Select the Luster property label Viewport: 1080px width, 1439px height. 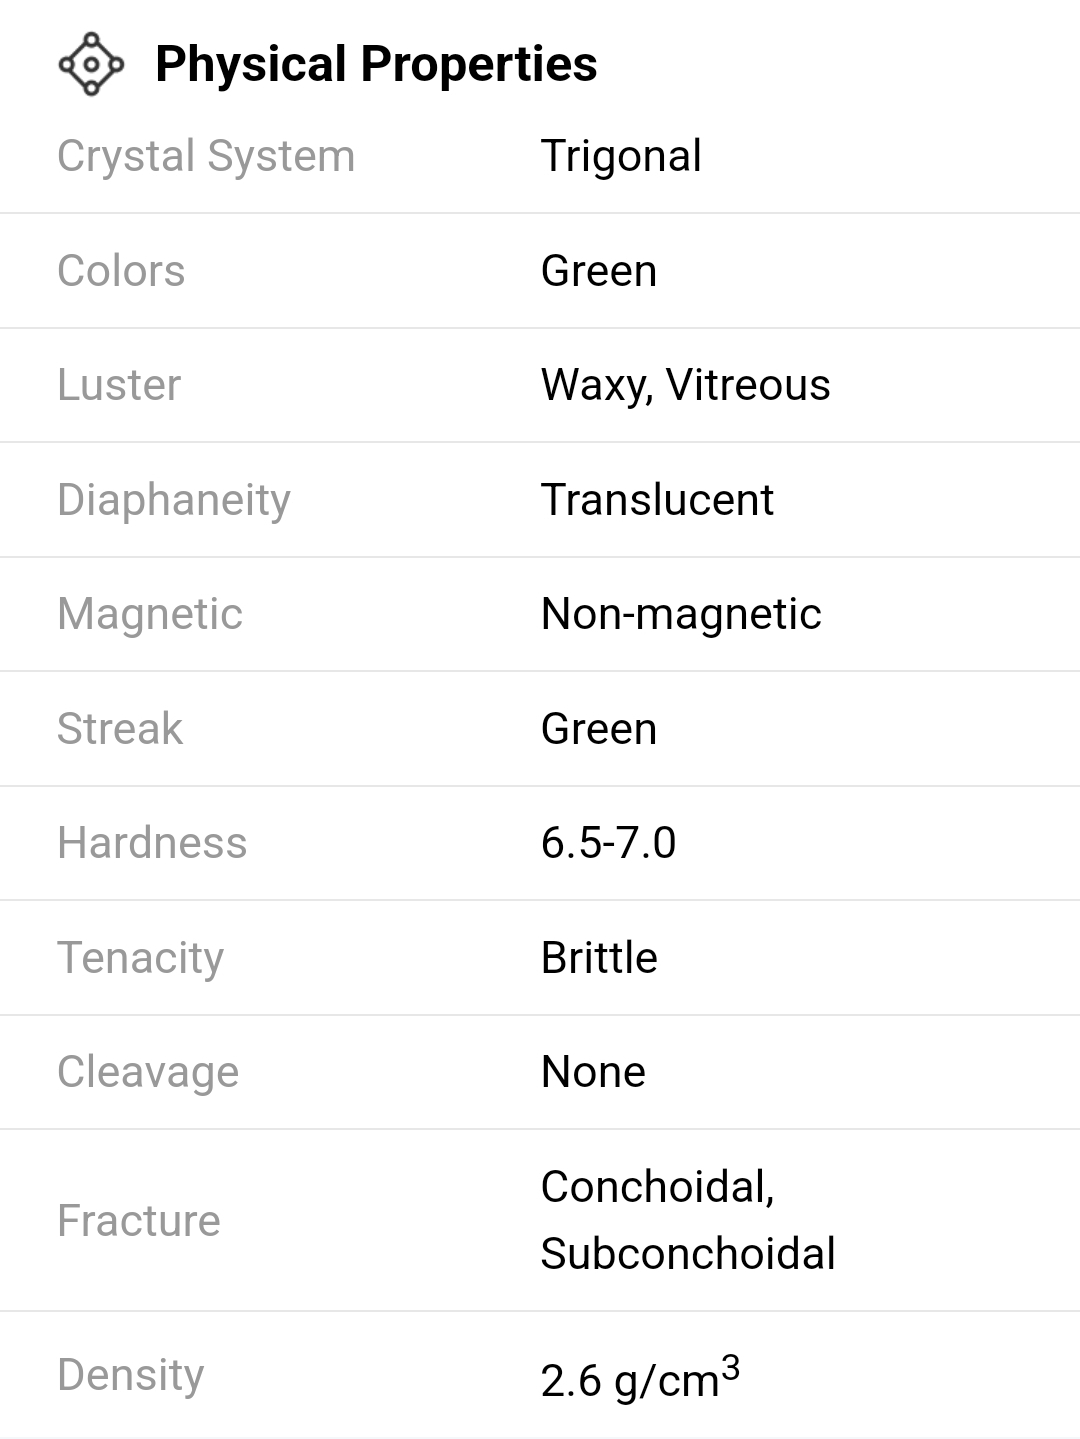[119, 385]
